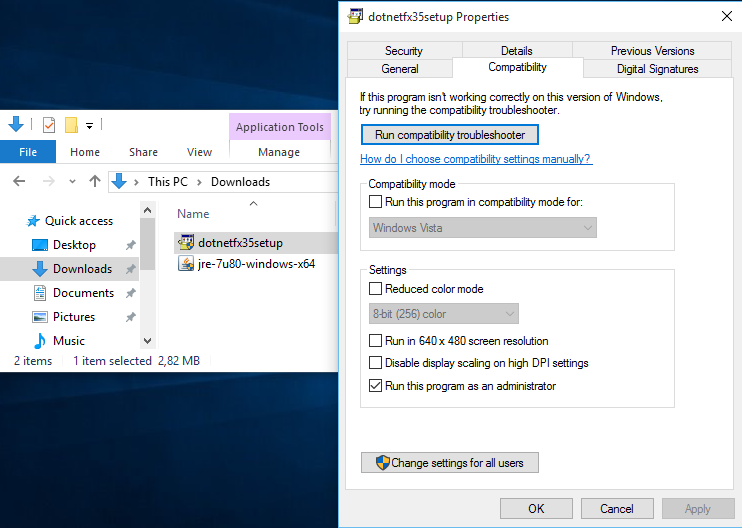The image size is (742, 528).
Task: Select the dotnetfx35setup file name
Action: (240, 243)
